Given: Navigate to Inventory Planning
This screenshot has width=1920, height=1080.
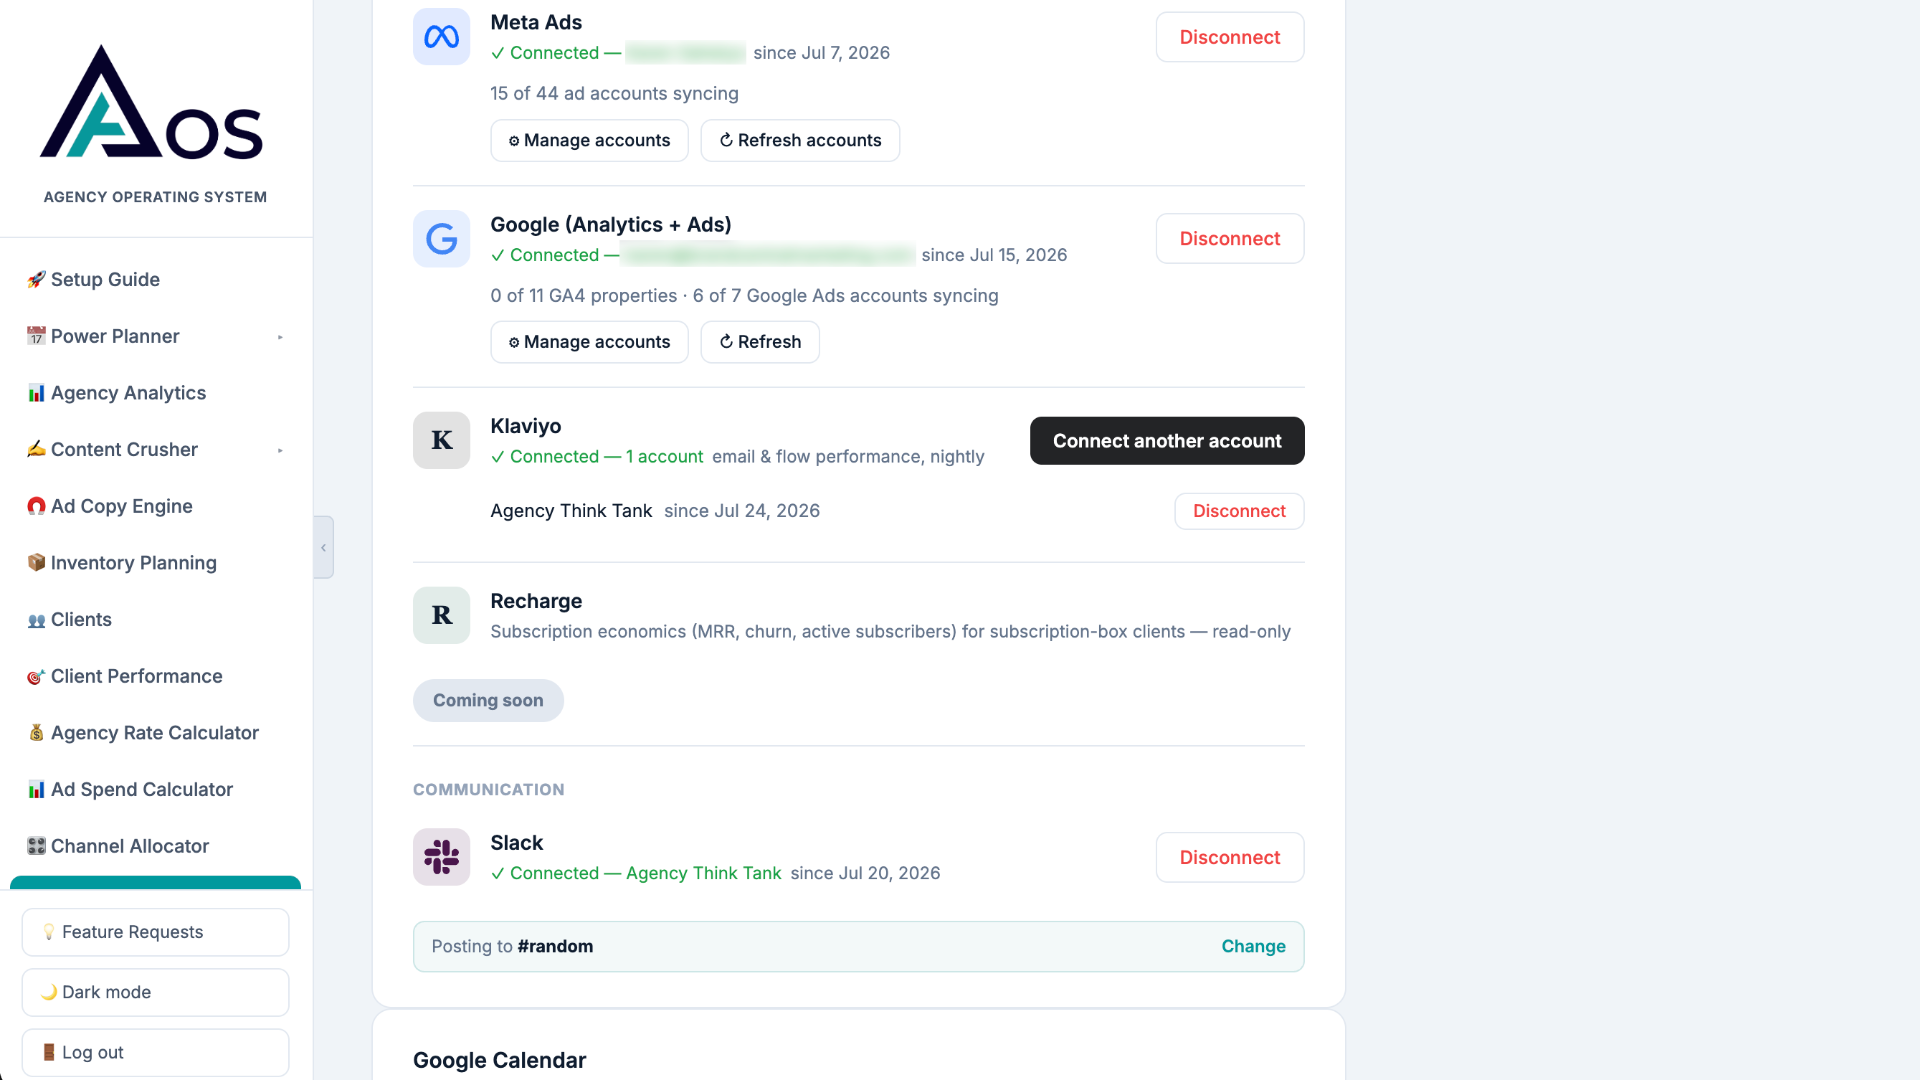Looking at the screenshot, I should [x=155, y=563].
